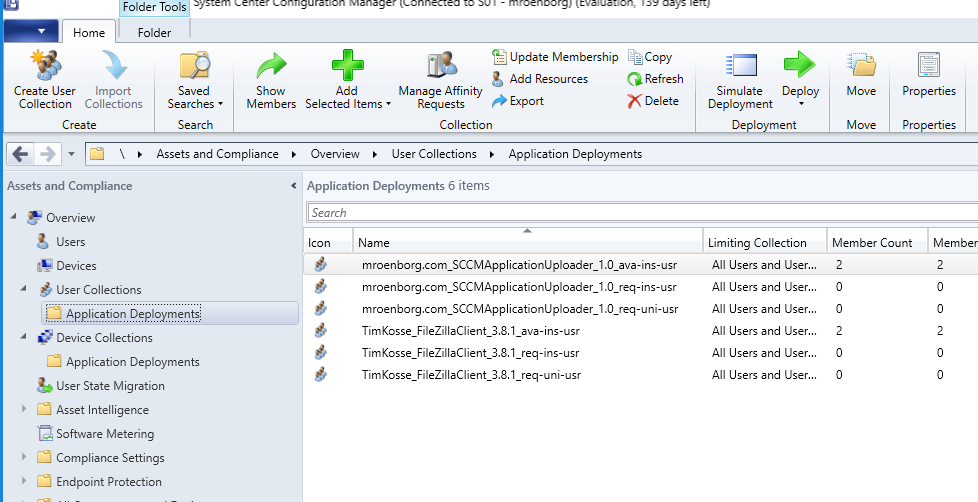Click Delete with red X
Screen dimensions: 978x502
[x=653, y=101]
